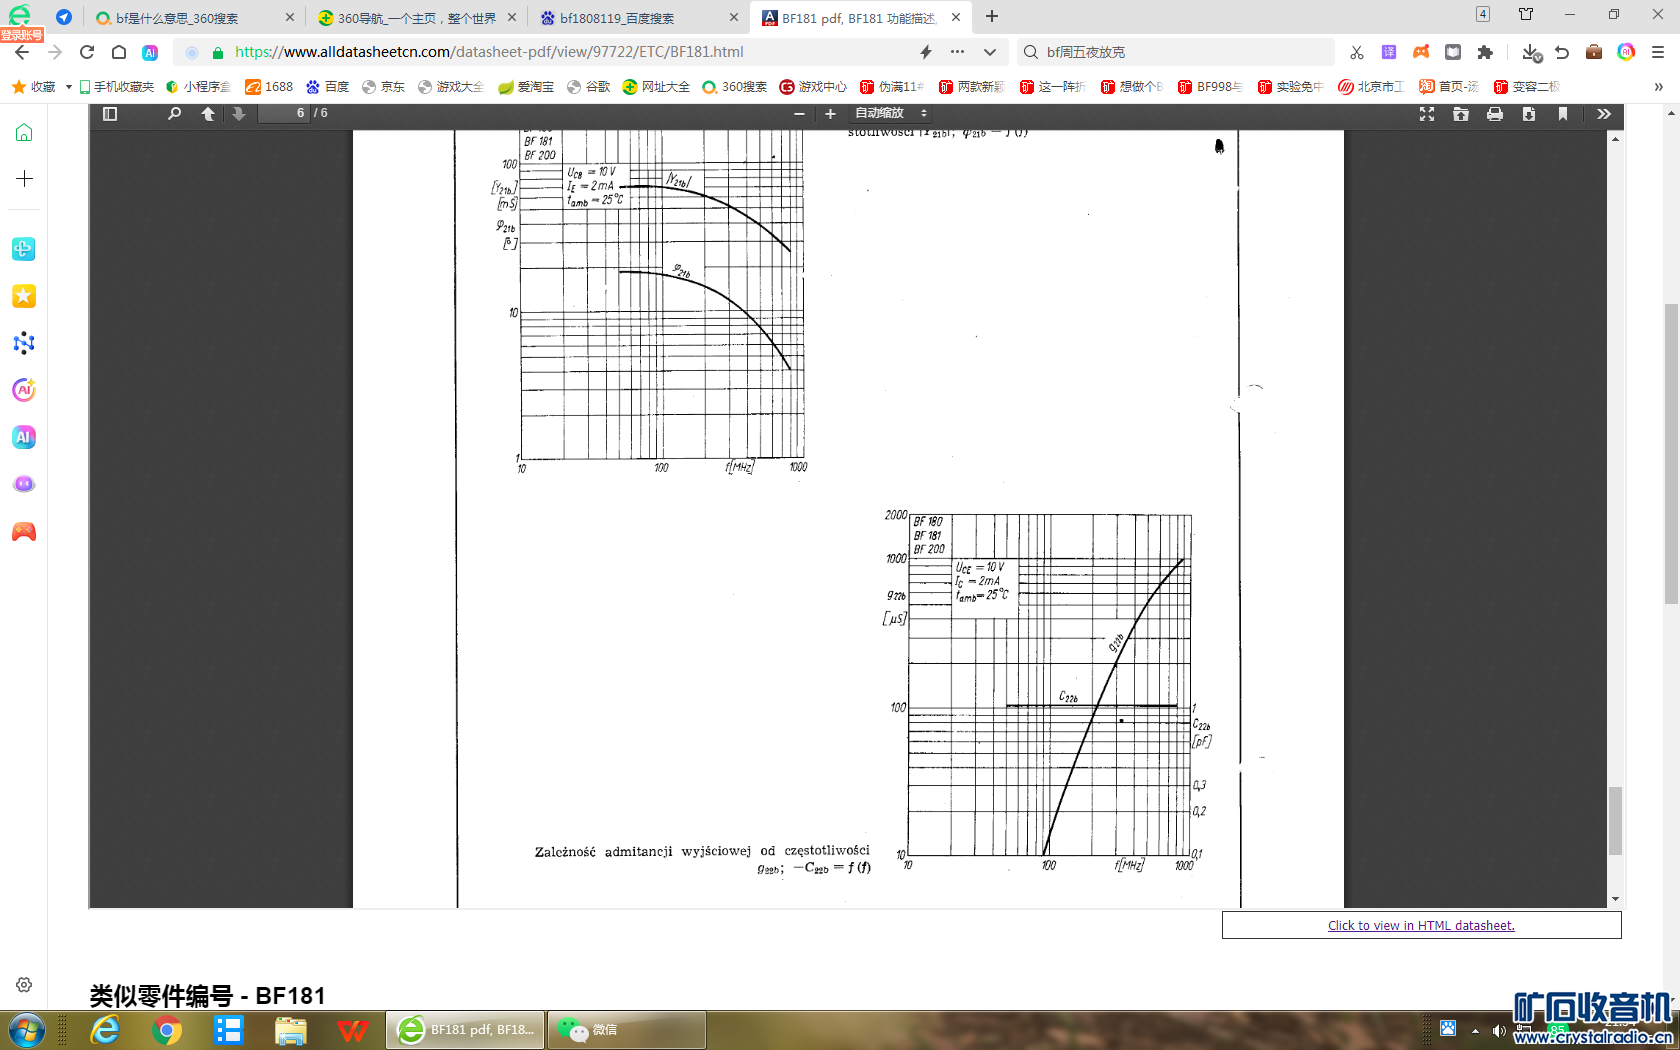The width and height of the screenshot is (1680, 1050).
Task: Select the BF181 pdf tab
Action: tap(860, 18)
